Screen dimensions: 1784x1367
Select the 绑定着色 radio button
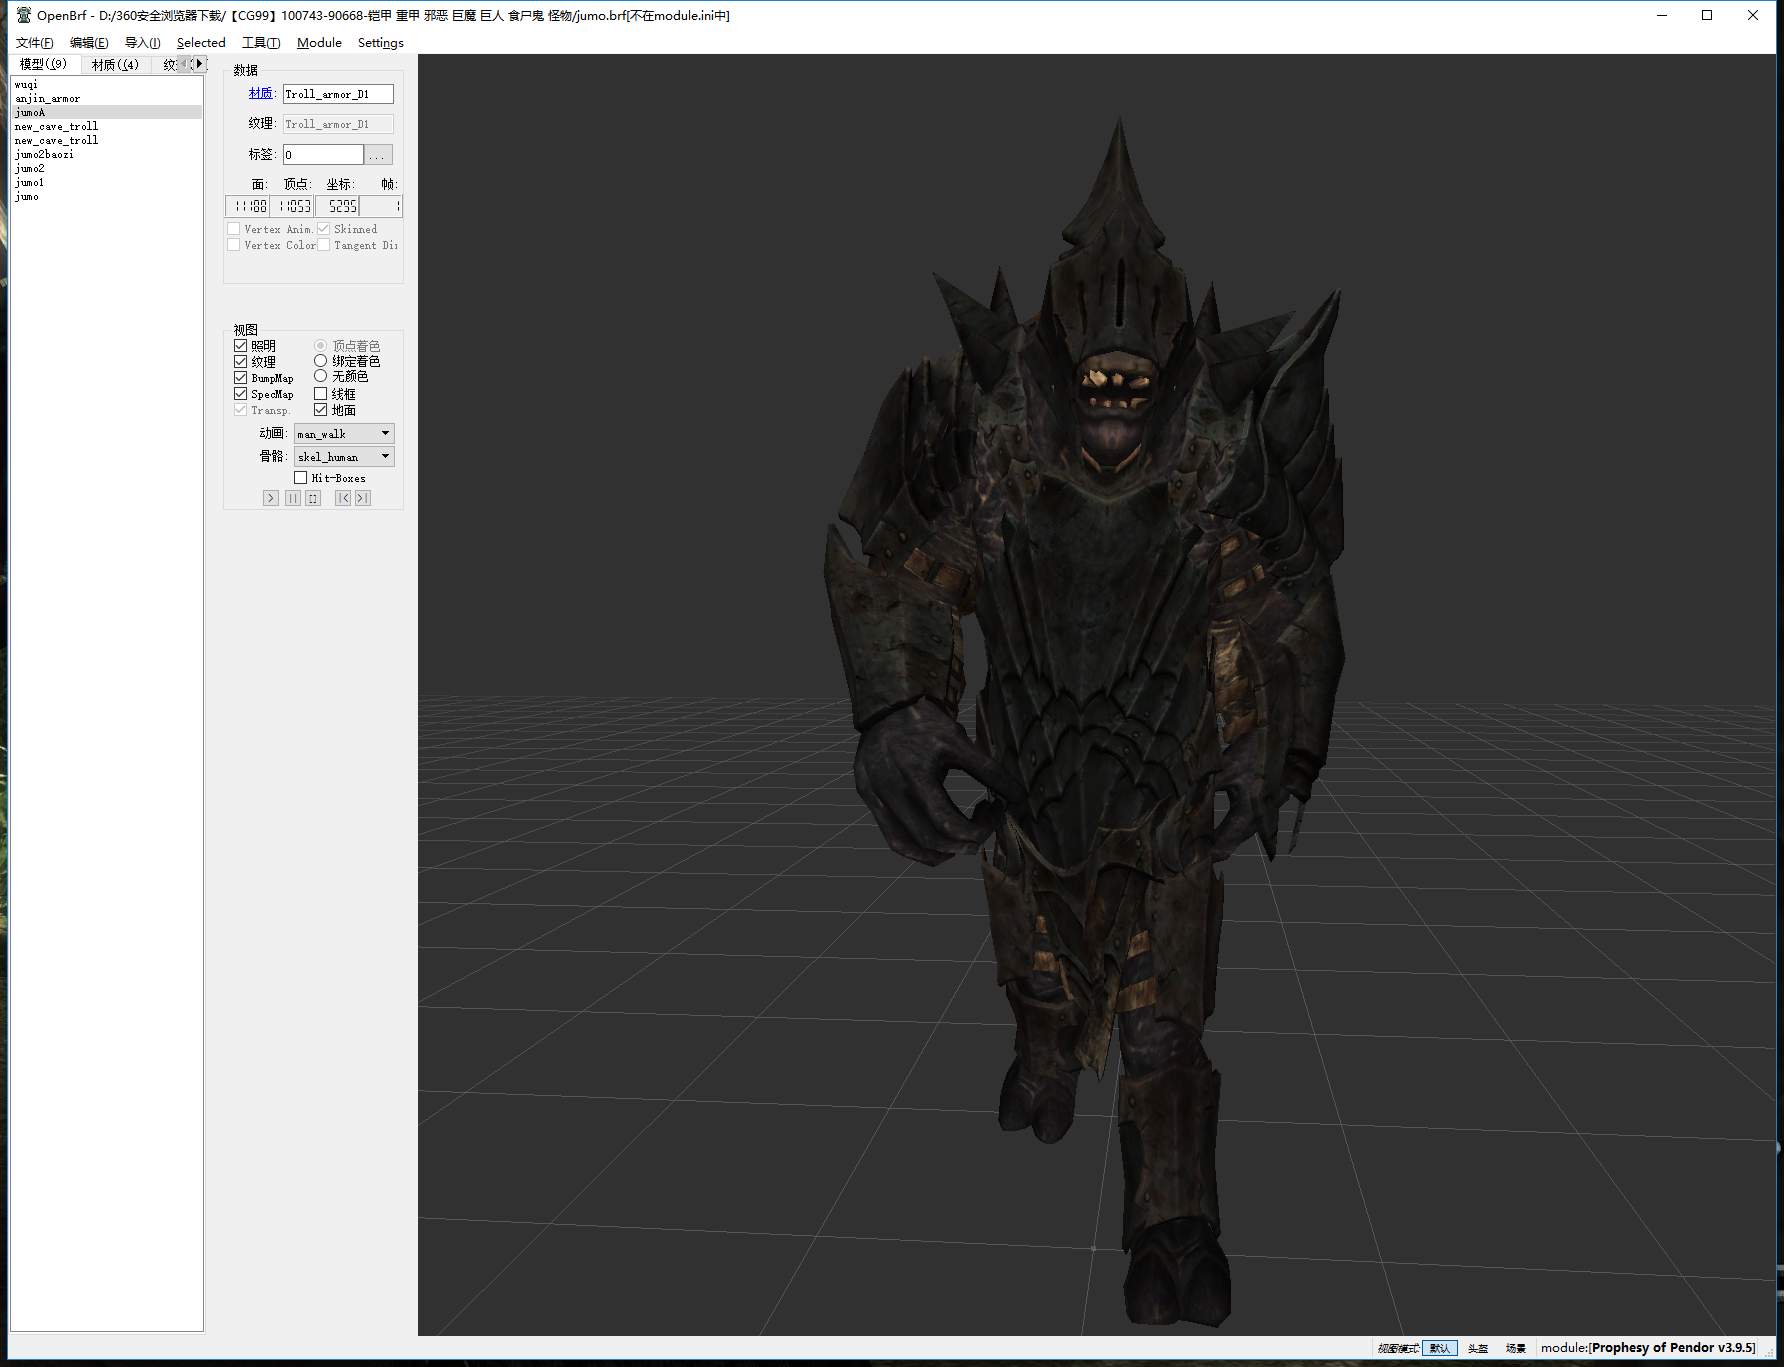click(x=321, y=361)
